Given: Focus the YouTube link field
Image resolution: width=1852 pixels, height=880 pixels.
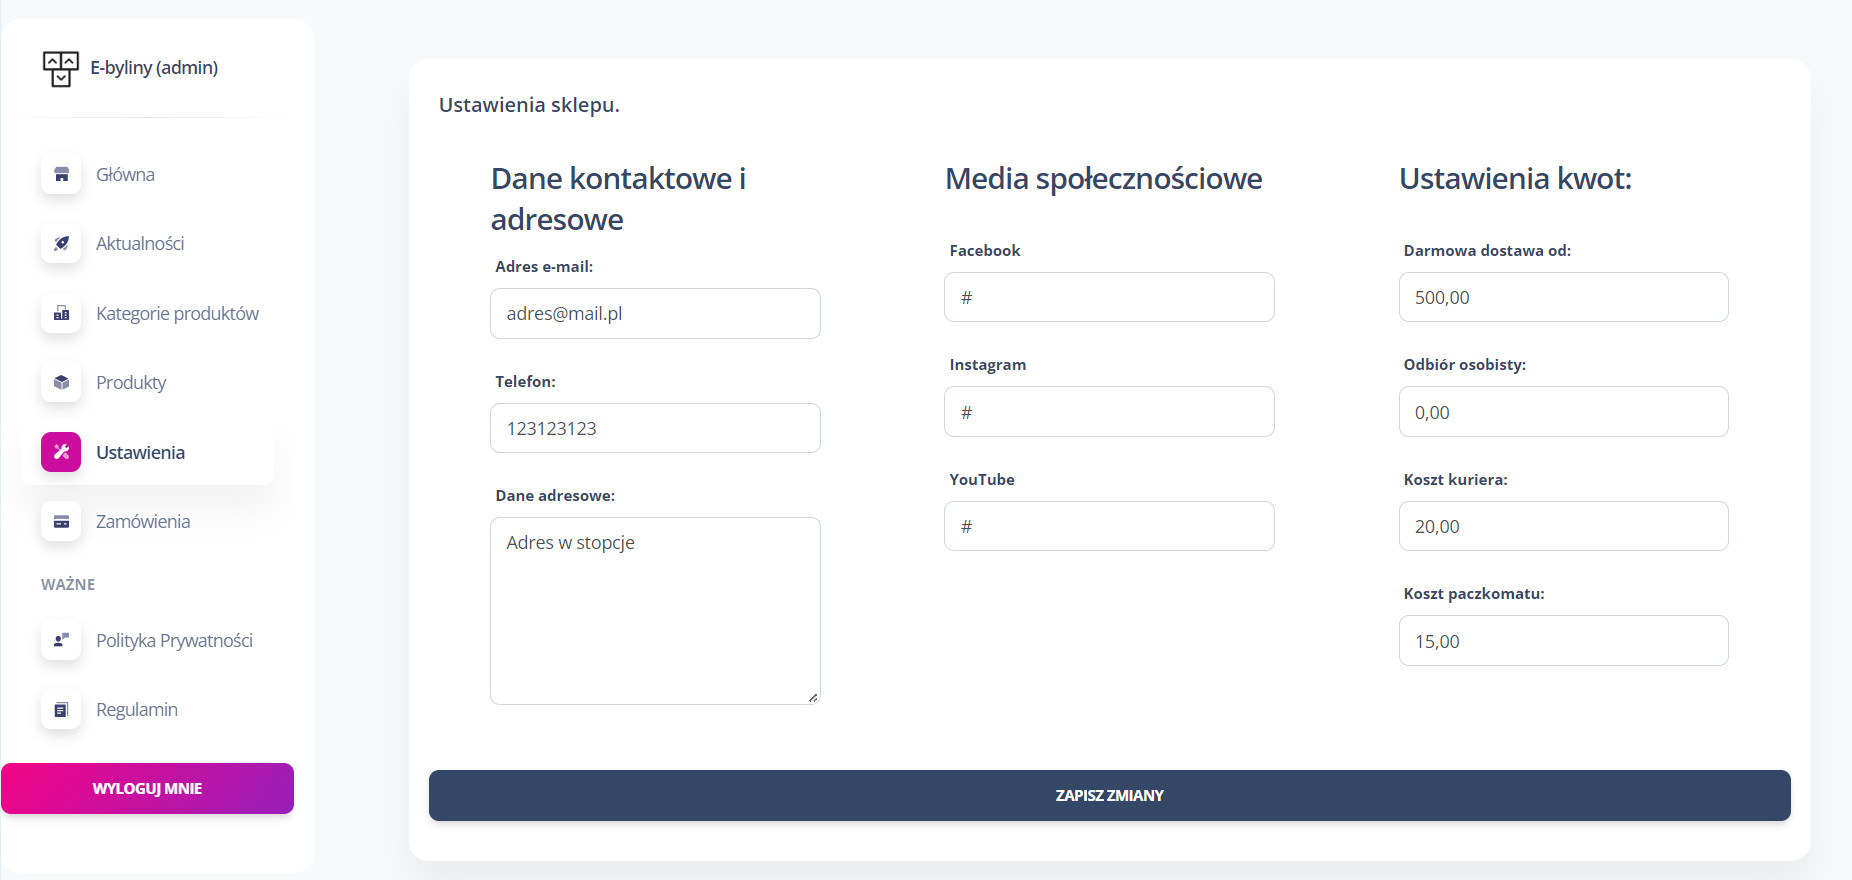Looking at the screenshot, I should click(1109, 526).
